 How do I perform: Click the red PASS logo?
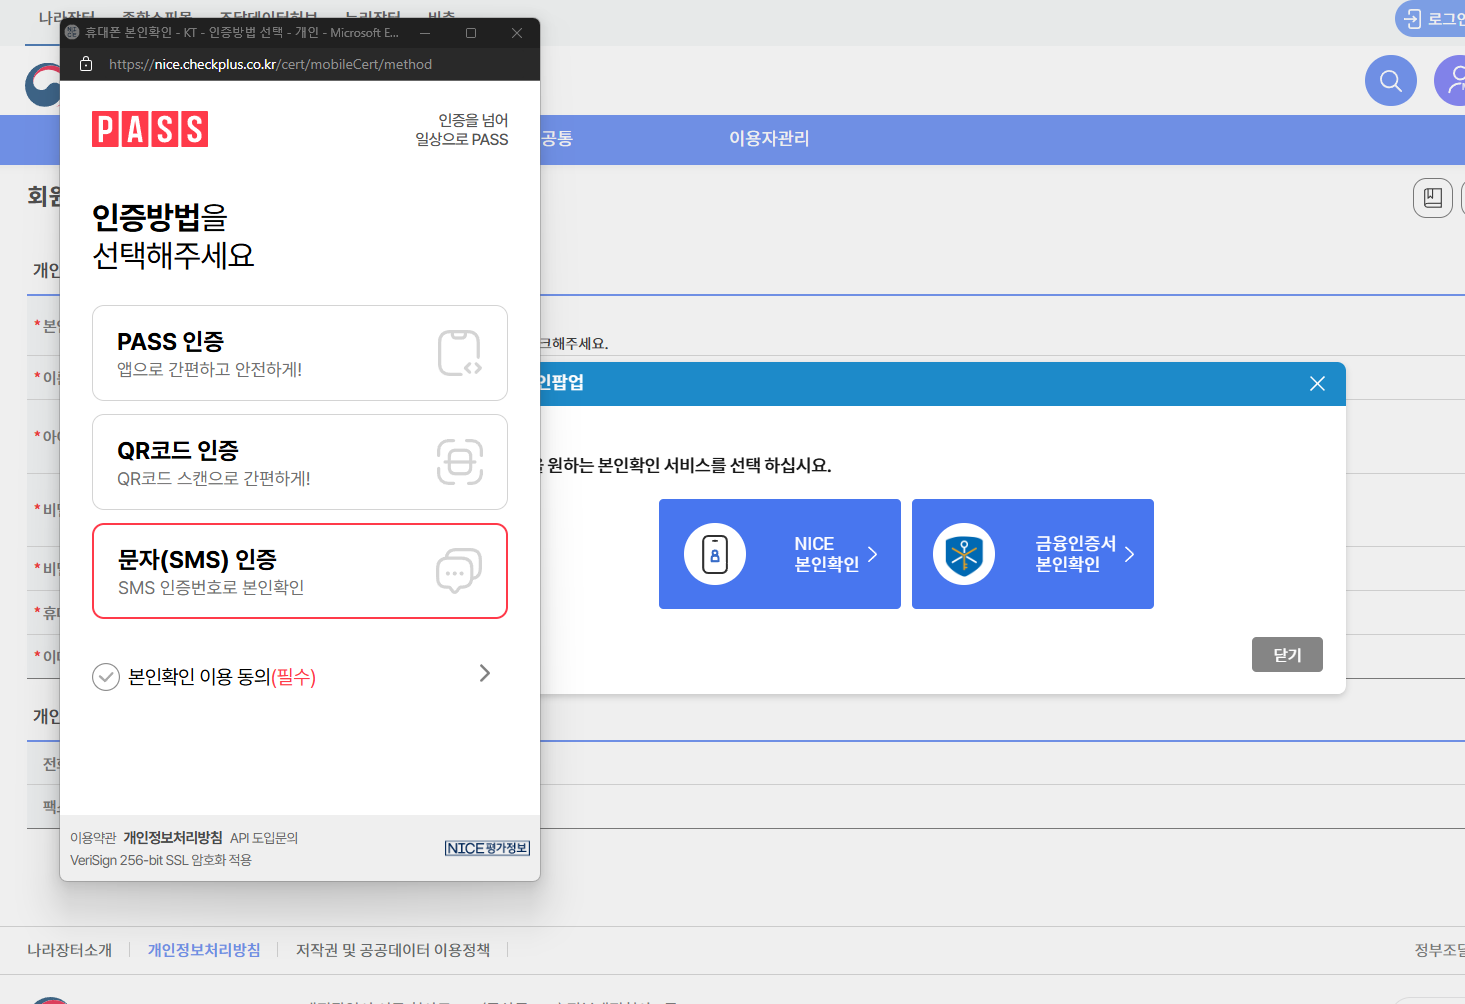pos(150,129)
